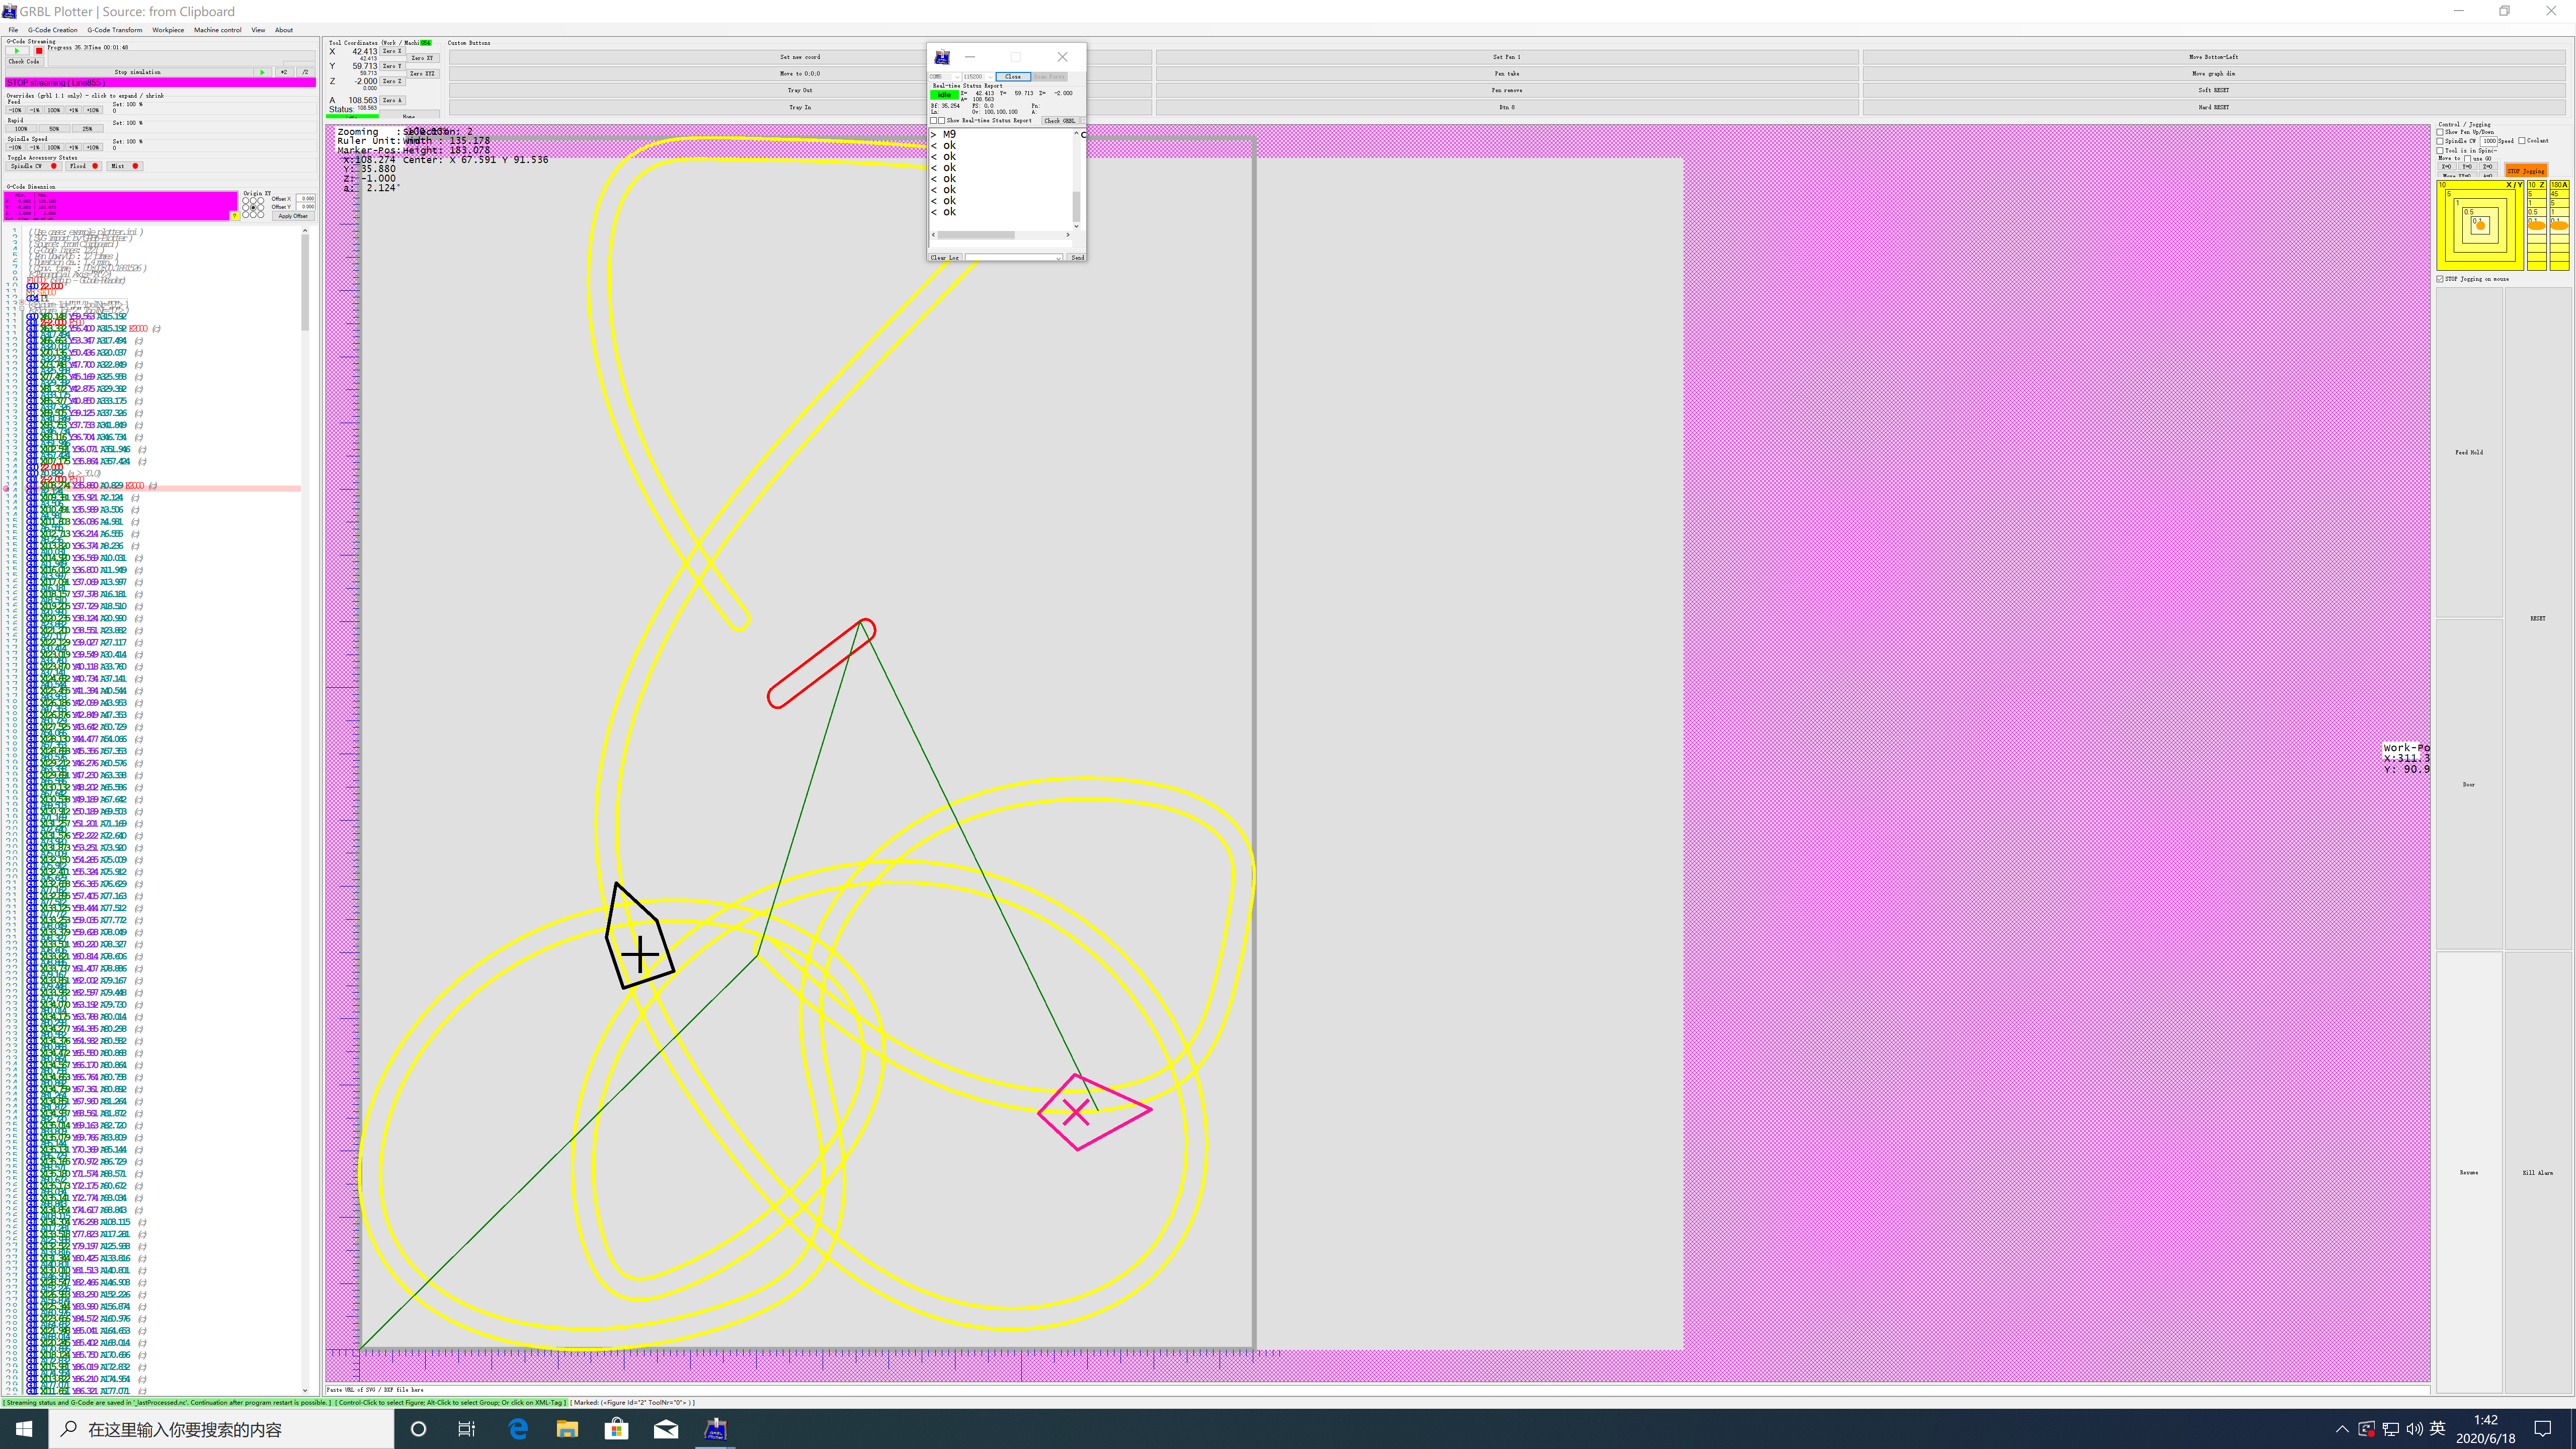Open Microsoft Edge from the taskbar

[518, 1429]
